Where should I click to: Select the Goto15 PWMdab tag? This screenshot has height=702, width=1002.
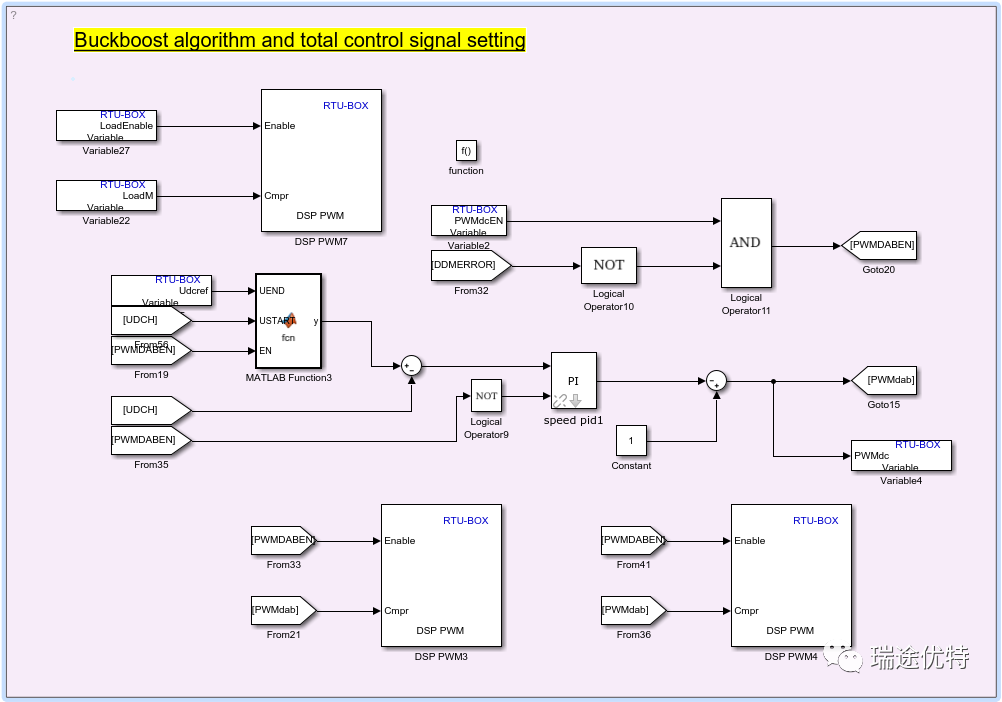point(883,380)
